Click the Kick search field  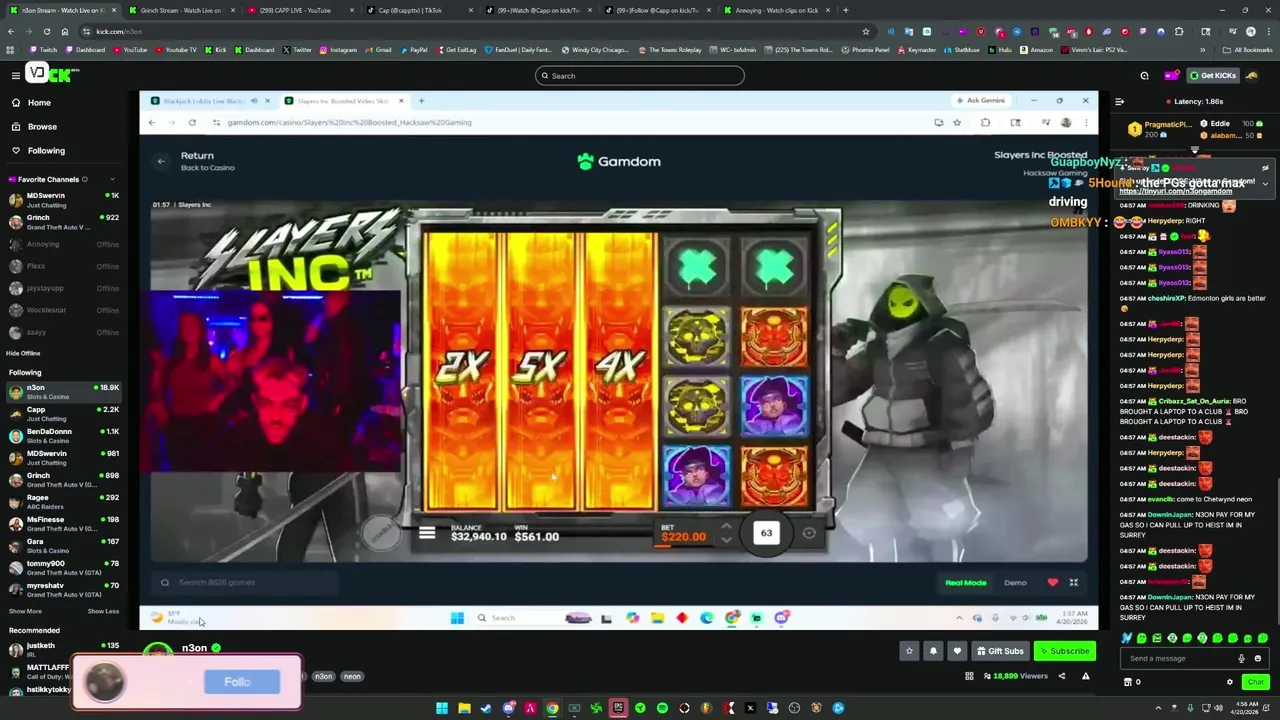pos(640,76)
